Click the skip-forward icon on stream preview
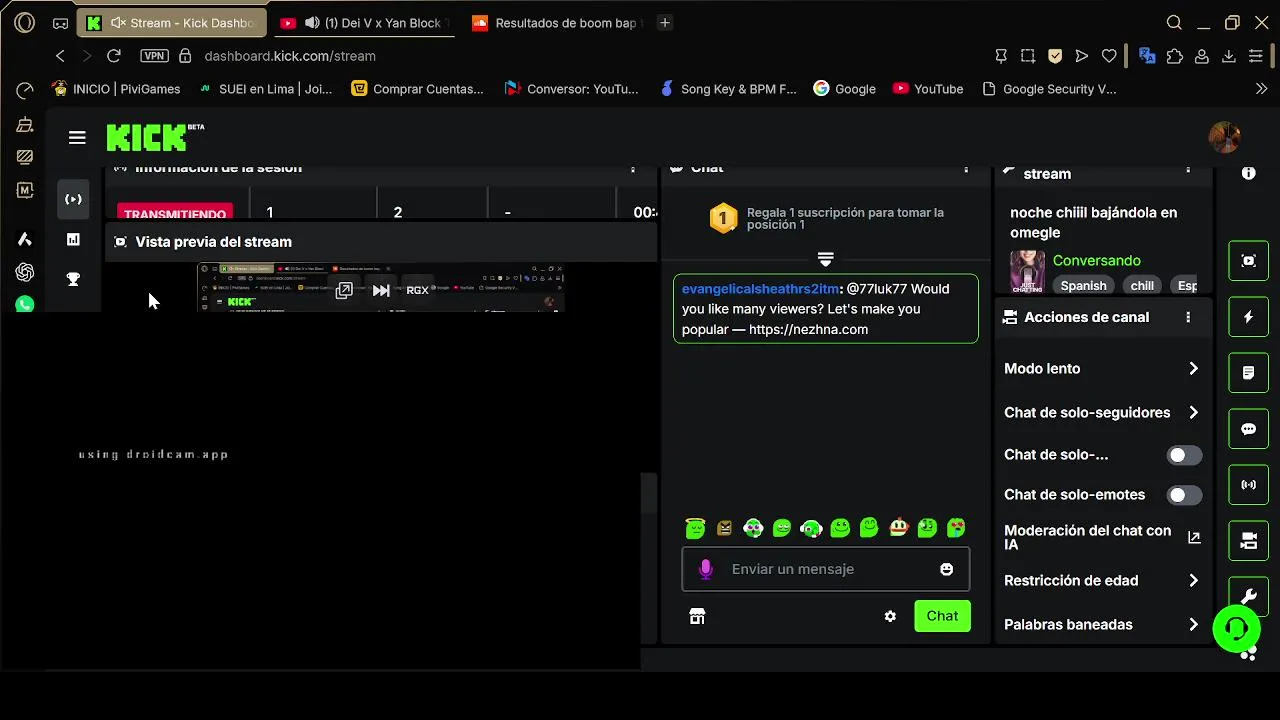This screenshot has width=1280, height=720. pos(381,290)
